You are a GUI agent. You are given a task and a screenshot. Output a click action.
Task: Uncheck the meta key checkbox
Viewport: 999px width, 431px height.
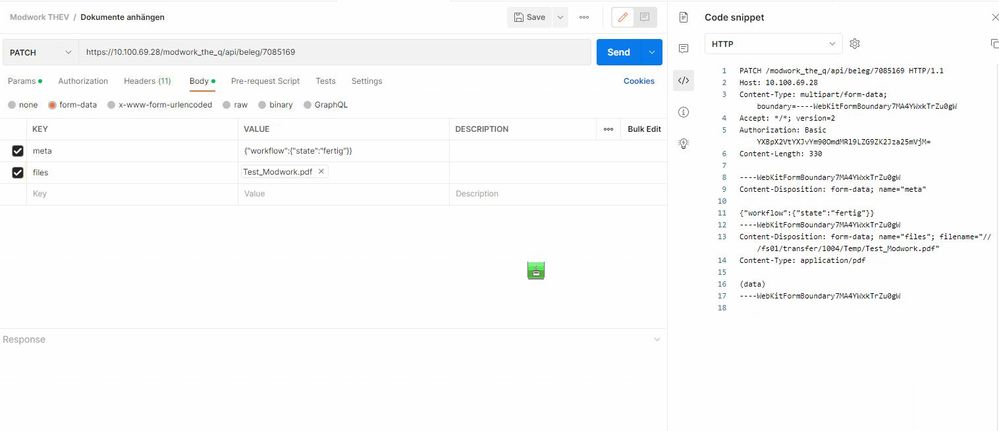[17, 151]
